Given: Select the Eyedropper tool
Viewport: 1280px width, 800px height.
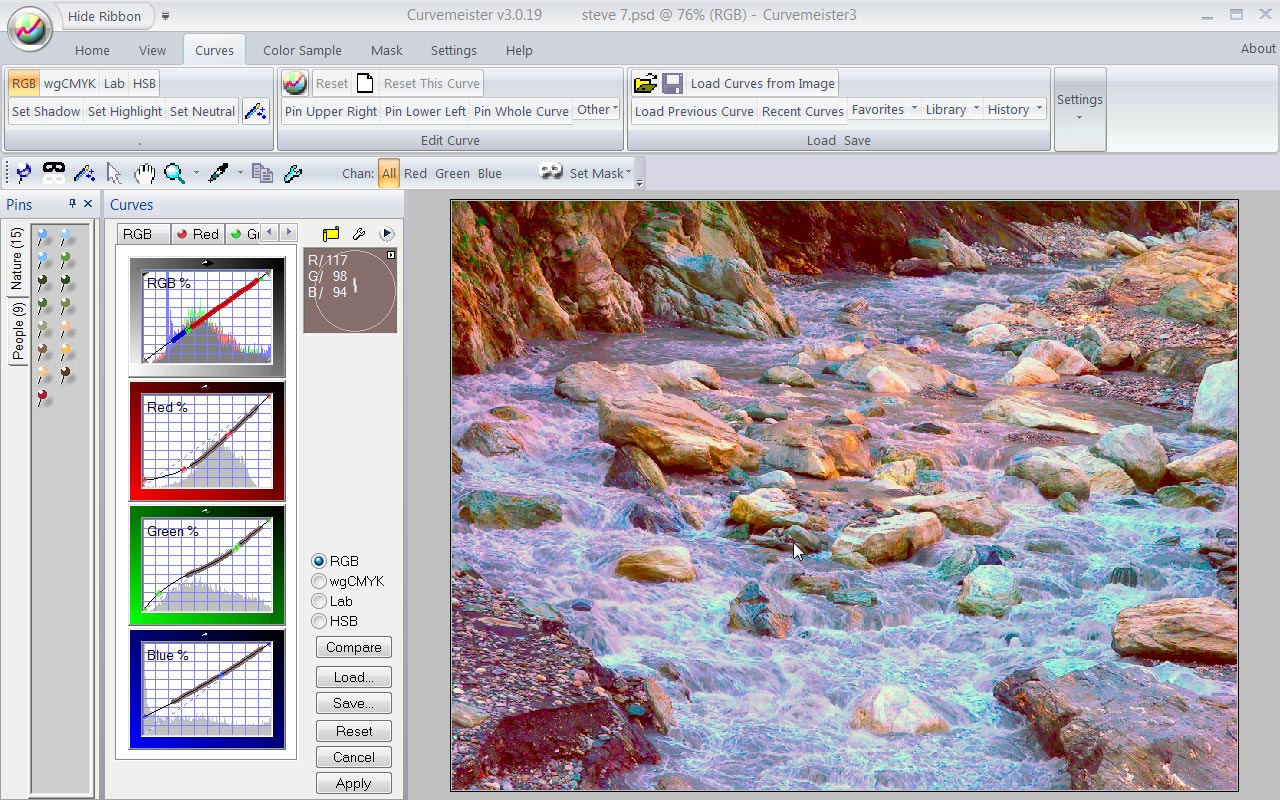Looking at the screenshot, I should click(x=219, y=173).
